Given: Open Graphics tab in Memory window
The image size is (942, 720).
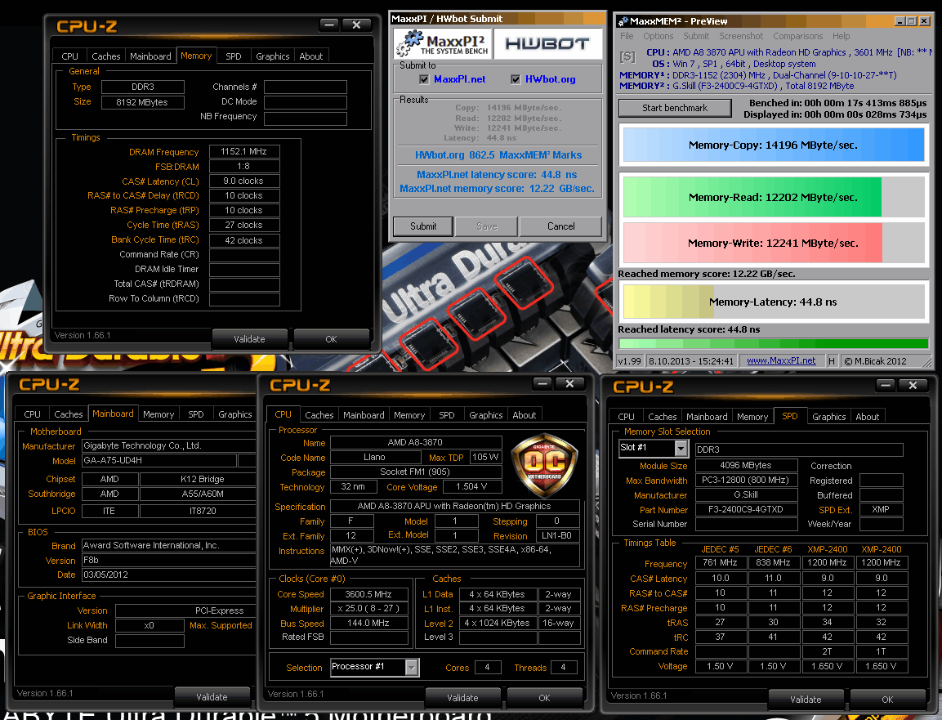Looking at the screenshot, I should coord(272,56).
